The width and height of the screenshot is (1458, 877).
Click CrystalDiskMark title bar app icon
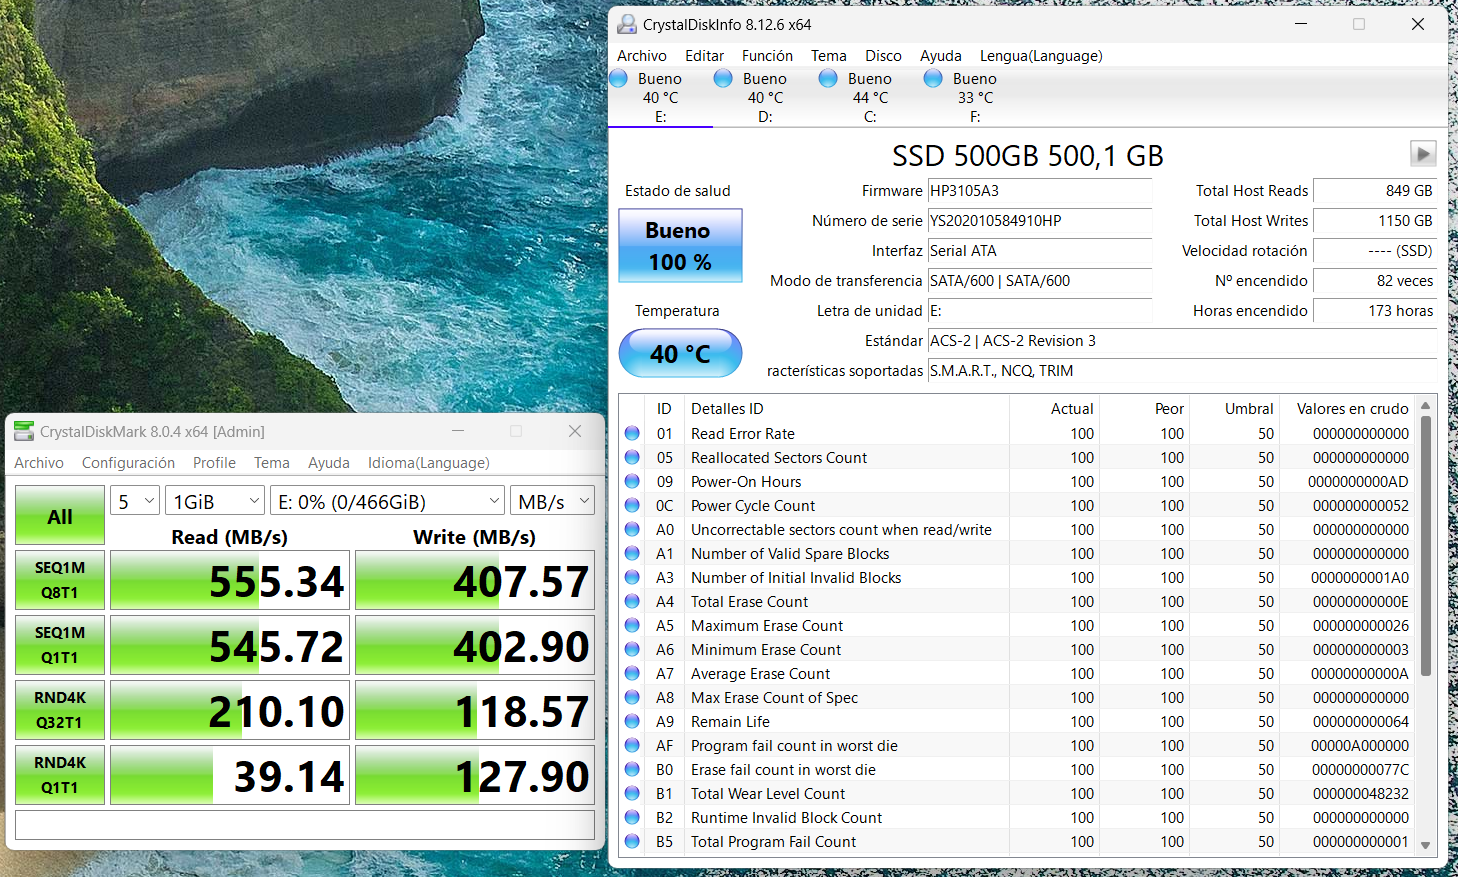point(24,432)
